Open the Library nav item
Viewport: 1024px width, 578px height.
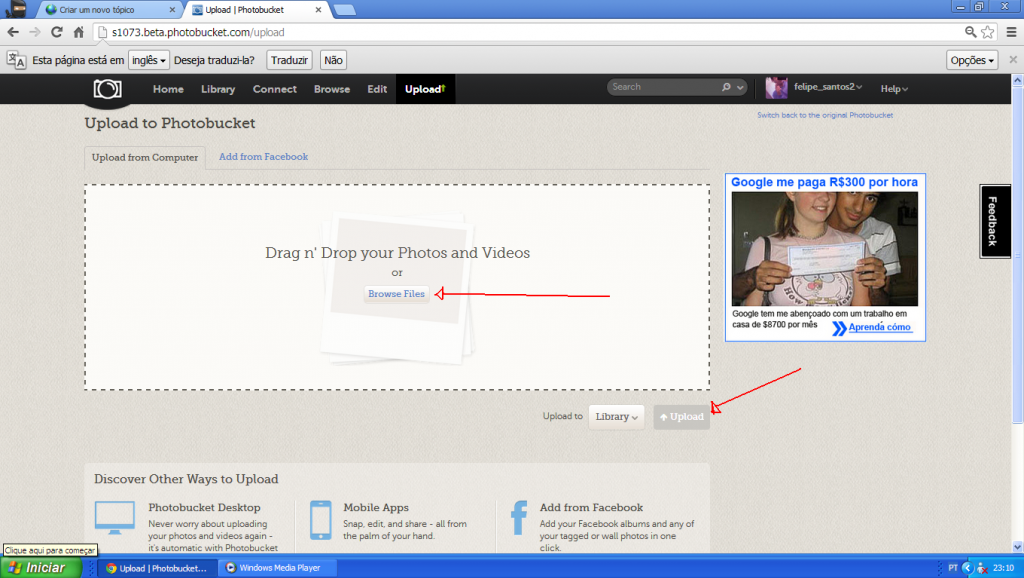[218, 89]
